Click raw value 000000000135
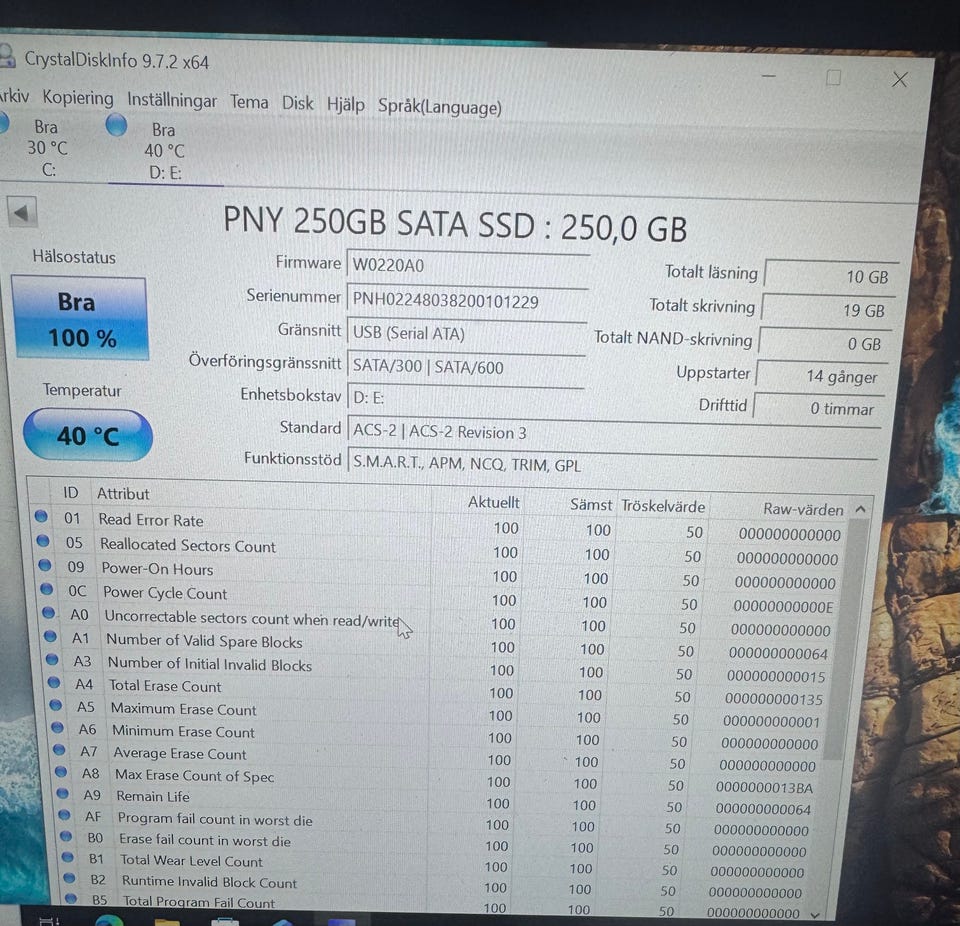The height and width of the screenshot is (926, 960). coord(773,699)
